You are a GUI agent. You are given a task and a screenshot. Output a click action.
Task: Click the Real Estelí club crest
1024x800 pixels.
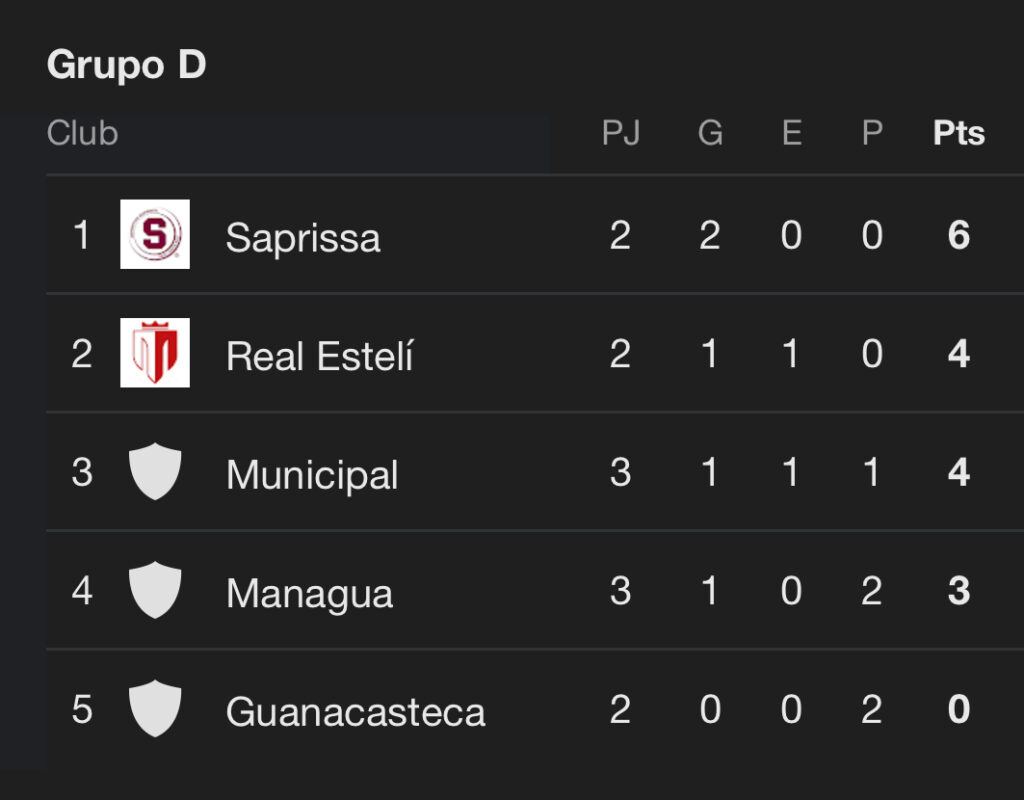pyautogui.click(x=155, y=353)
